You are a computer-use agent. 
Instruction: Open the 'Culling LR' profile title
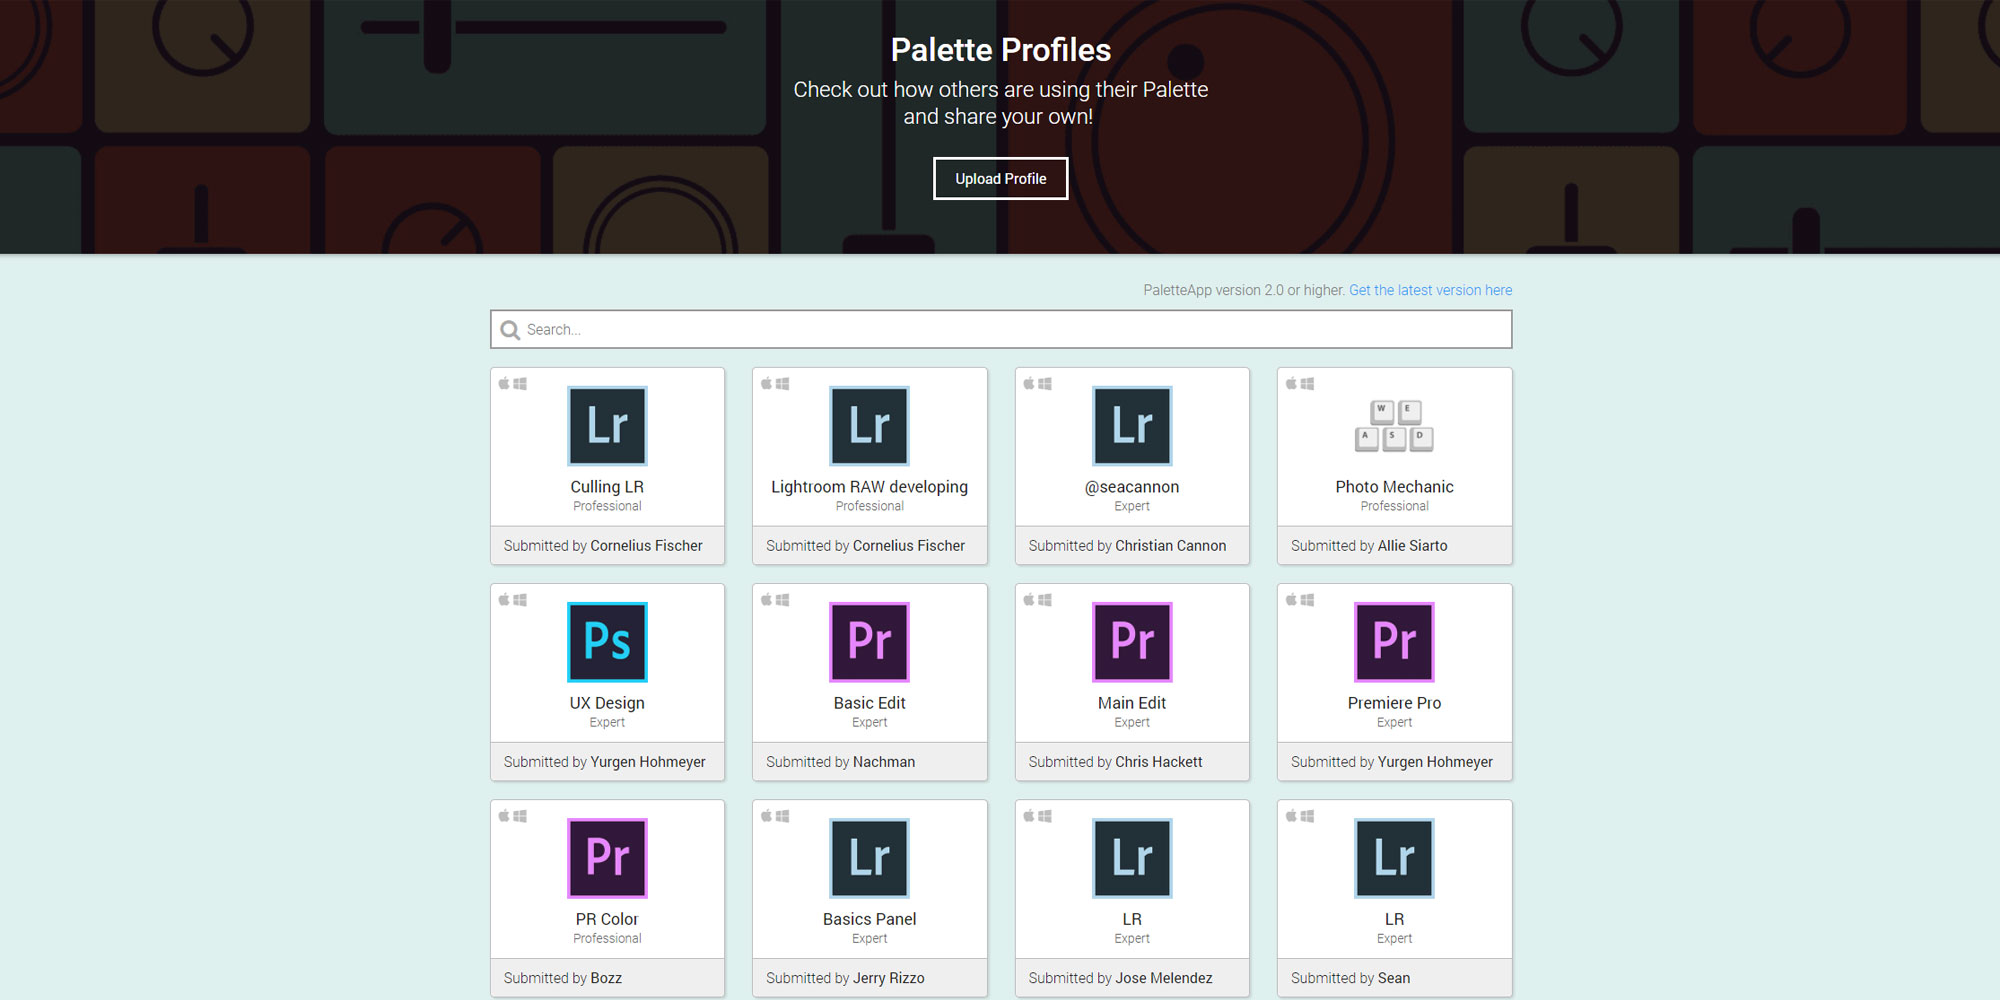pos(607,487)
